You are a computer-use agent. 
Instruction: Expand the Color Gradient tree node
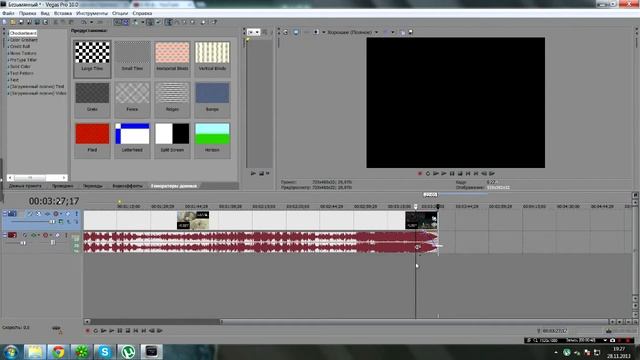(8, 40)
